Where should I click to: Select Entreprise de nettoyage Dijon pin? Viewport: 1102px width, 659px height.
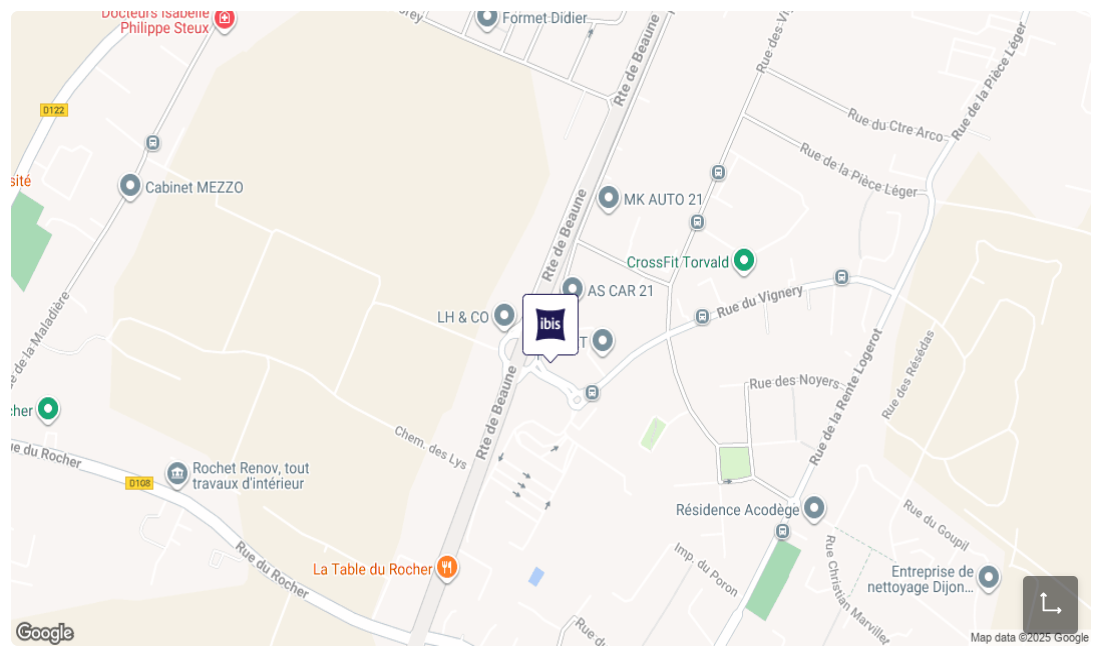click(989, 578)
